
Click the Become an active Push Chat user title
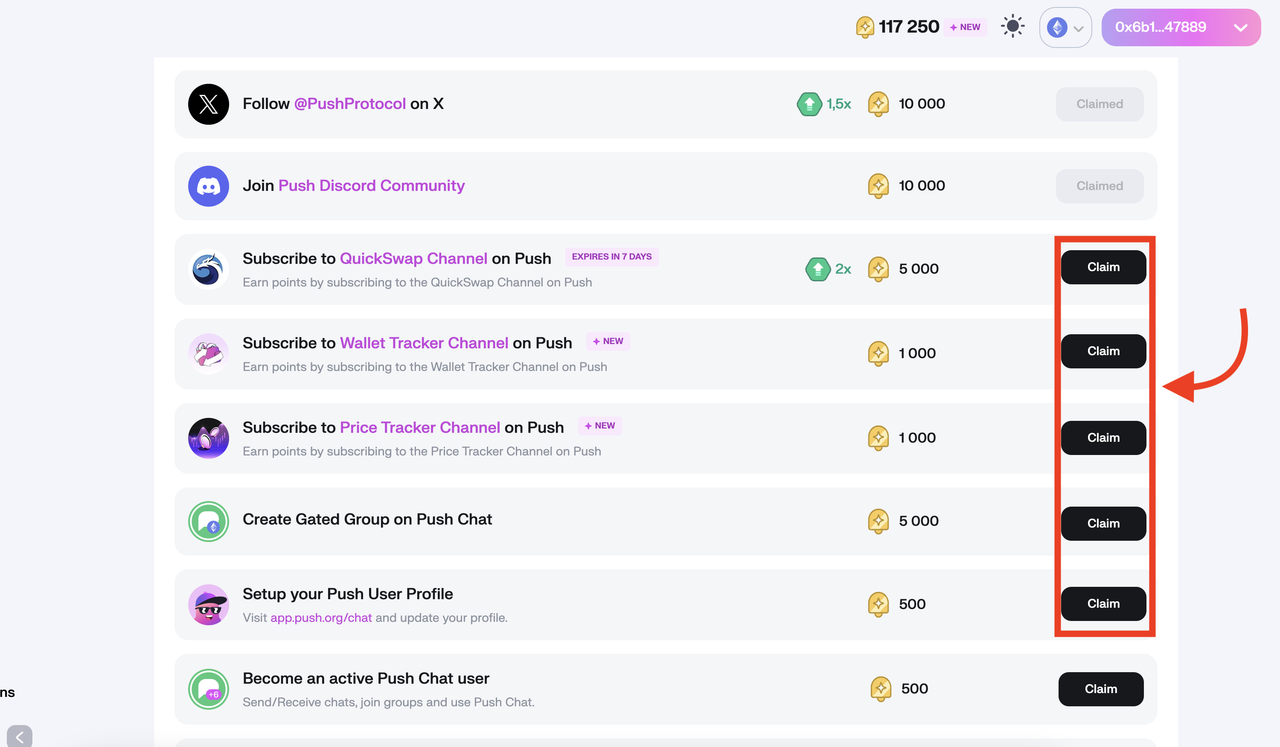pos(366,679)
